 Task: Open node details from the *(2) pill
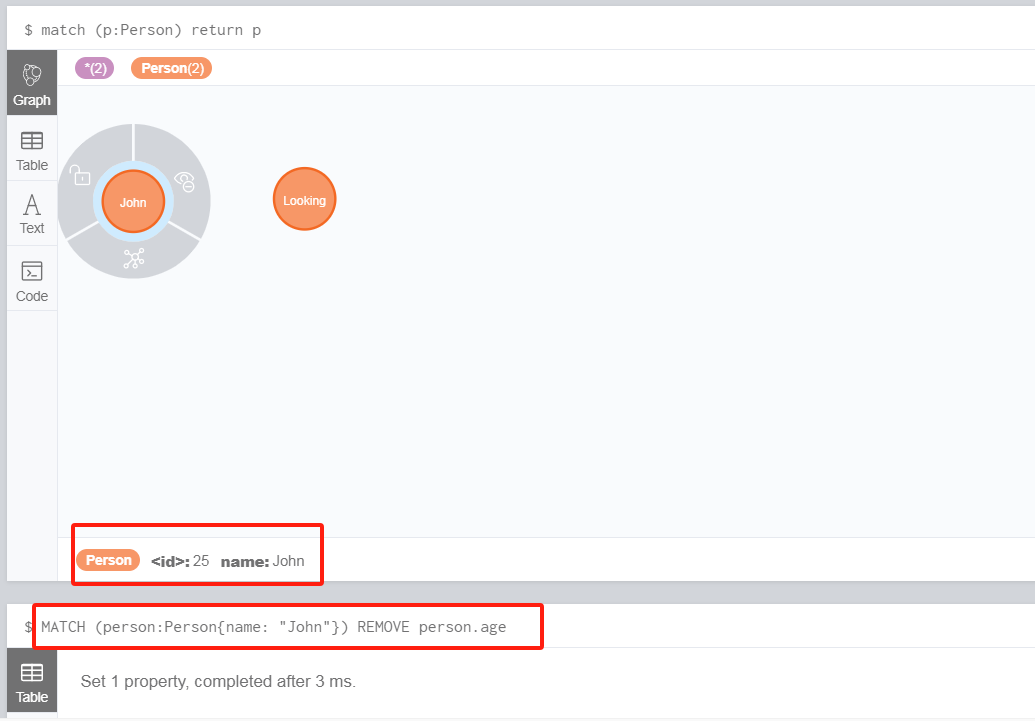pyautogui.click(x=94, y=67)
